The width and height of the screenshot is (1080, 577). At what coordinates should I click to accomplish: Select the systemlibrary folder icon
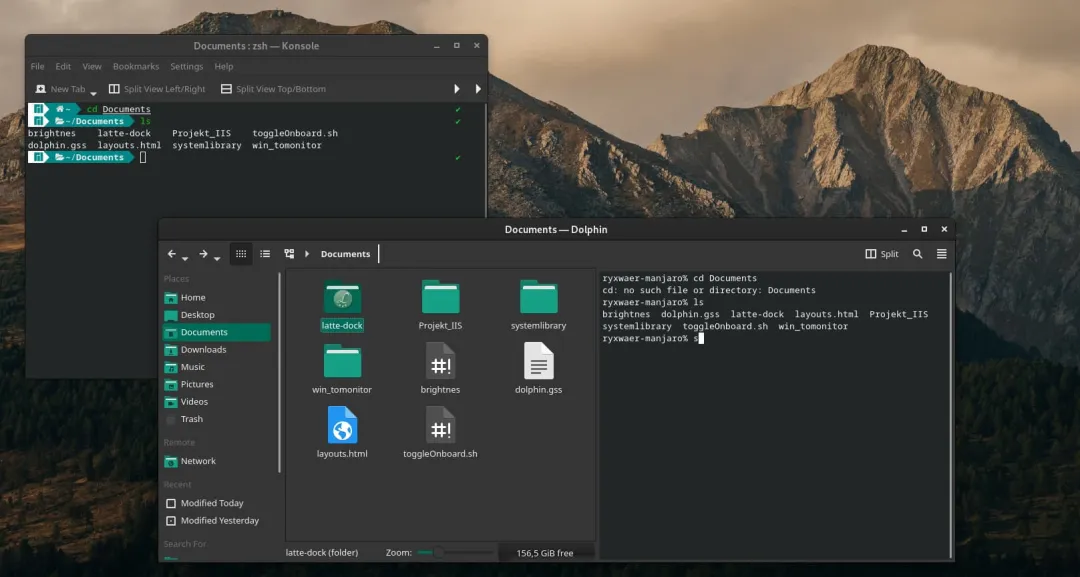tap(539, 297)
